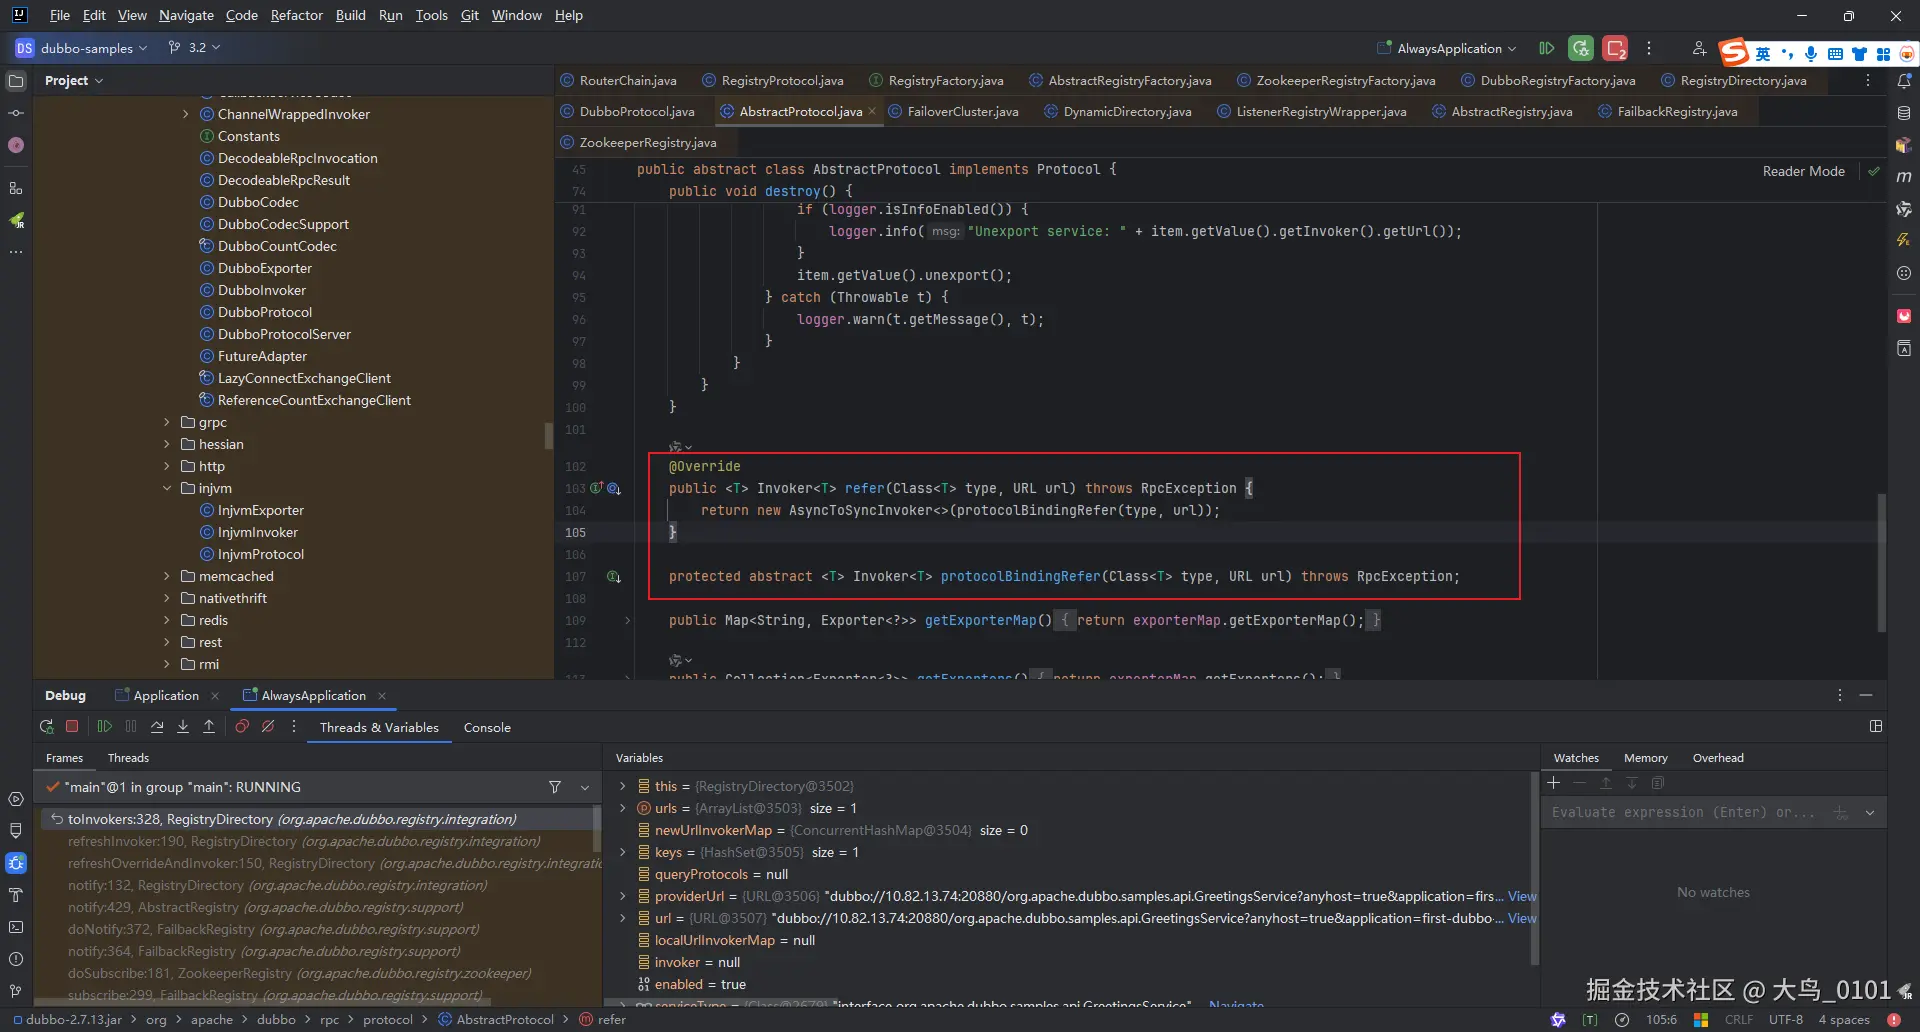Open the View Breakpoints icon
The height and width of the screenshot is (1032, 1920).
(x=242, y=727)
